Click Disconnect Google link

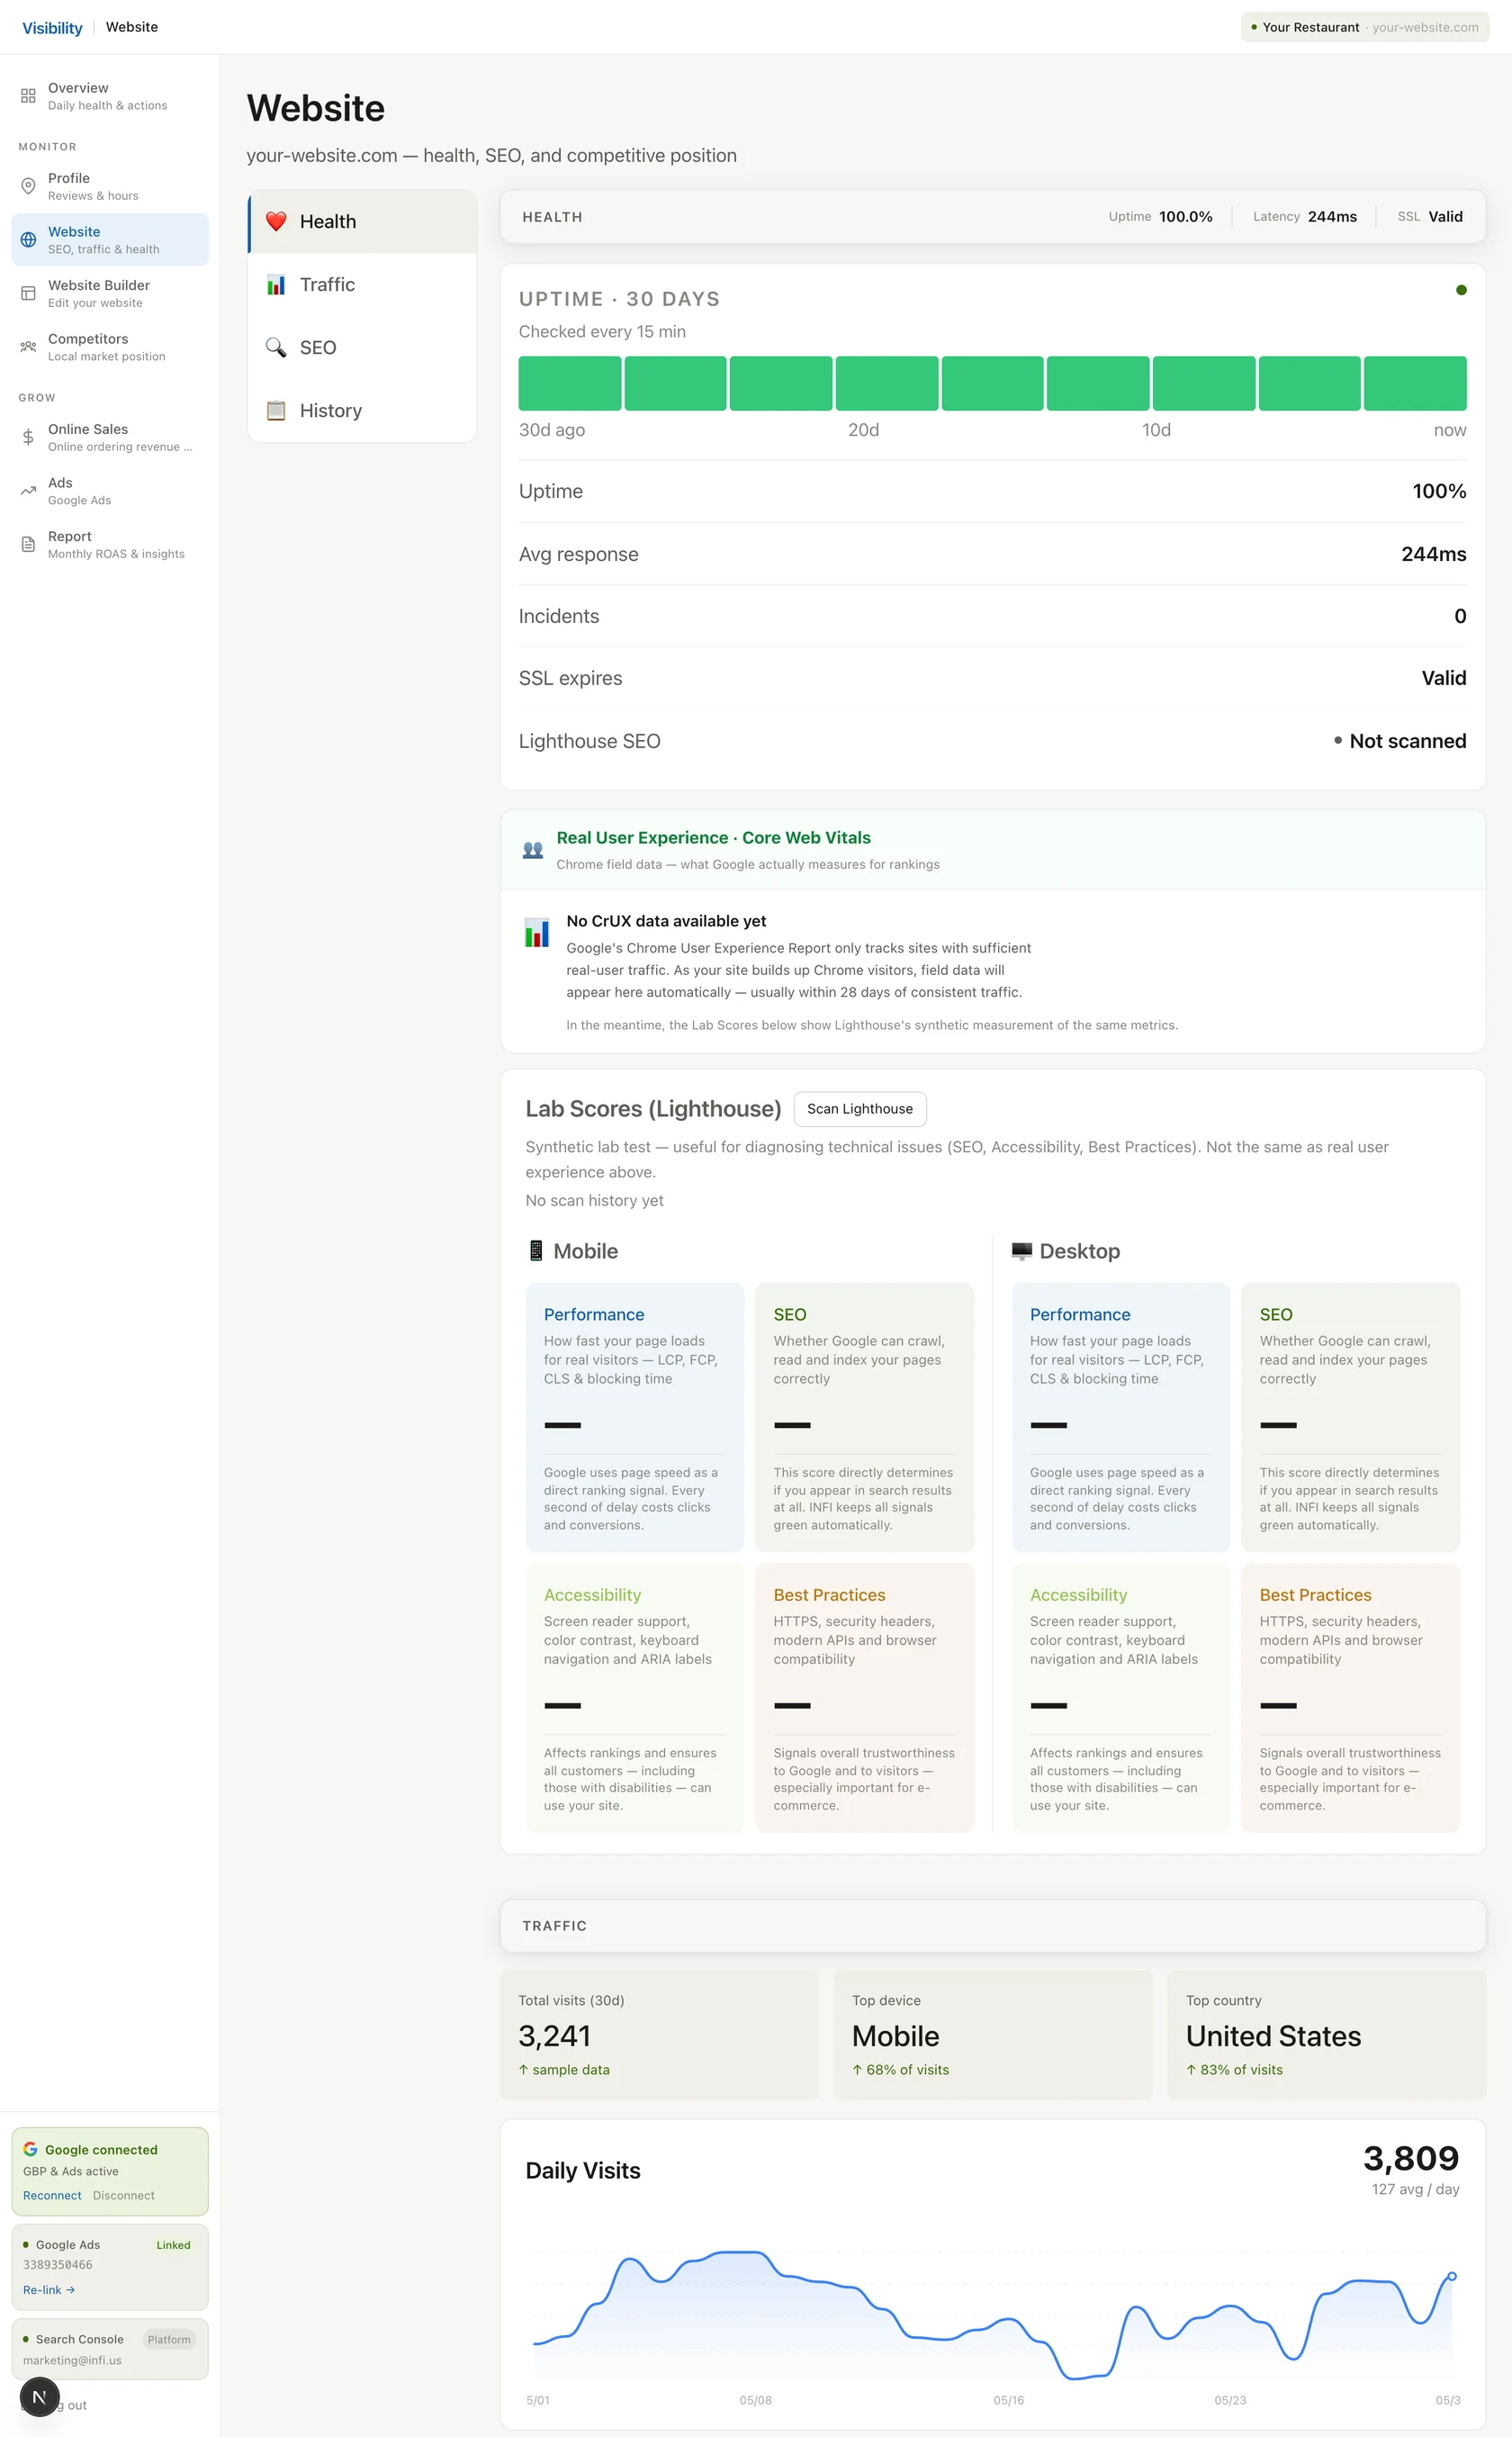pos(124,2195)
